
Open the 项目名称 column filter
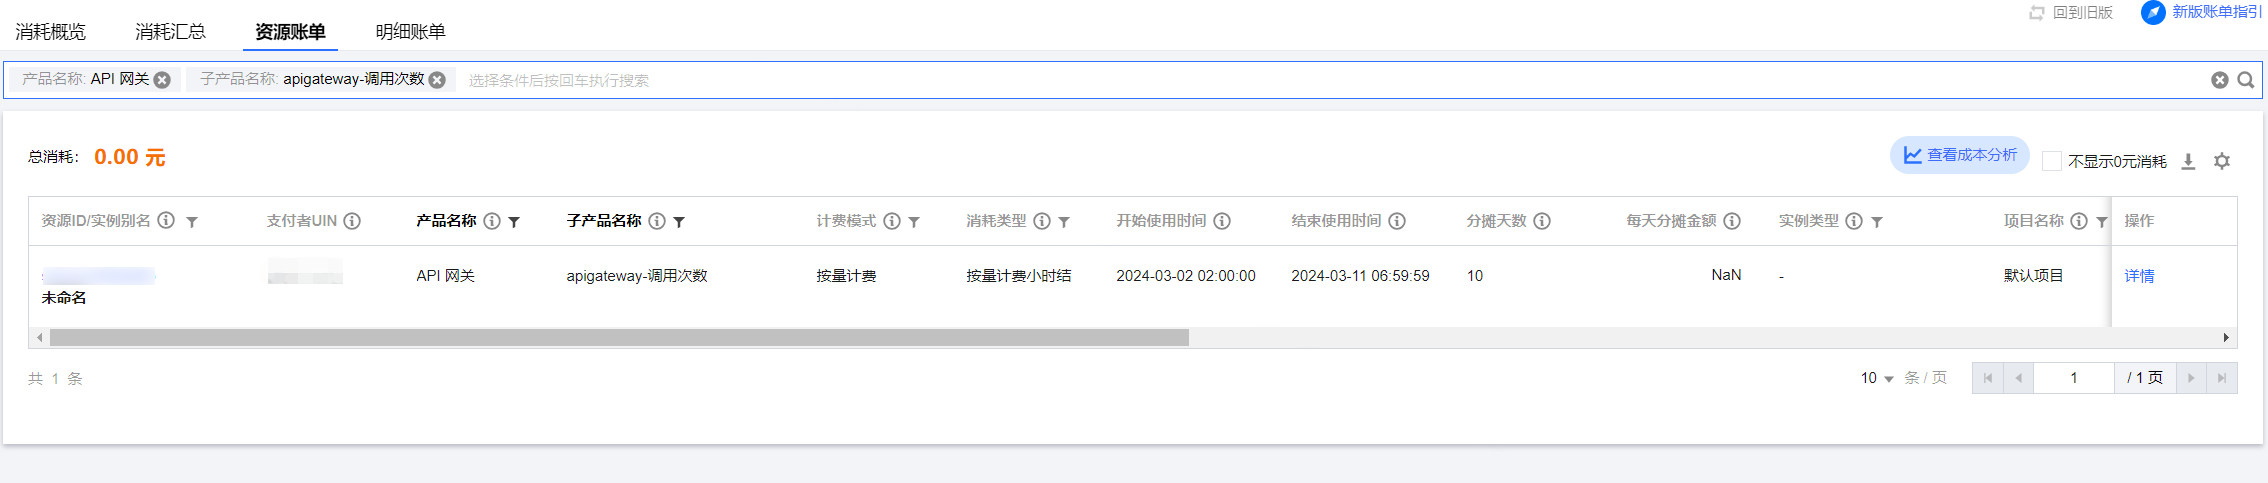[2102, 222]
